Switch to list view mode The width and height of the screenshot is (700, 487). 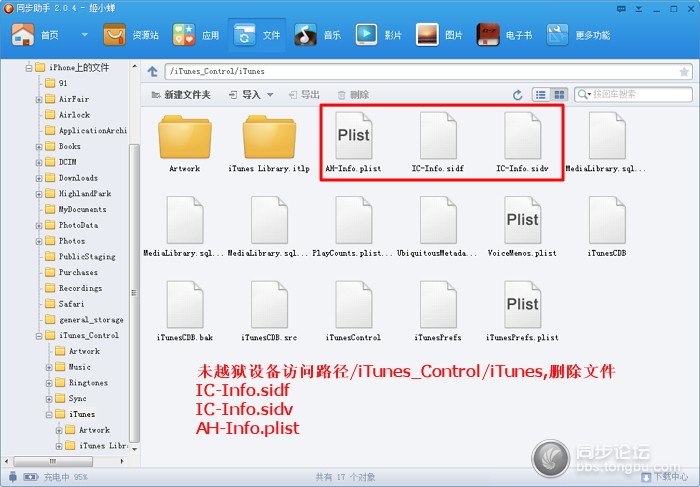tap(541, 95)
